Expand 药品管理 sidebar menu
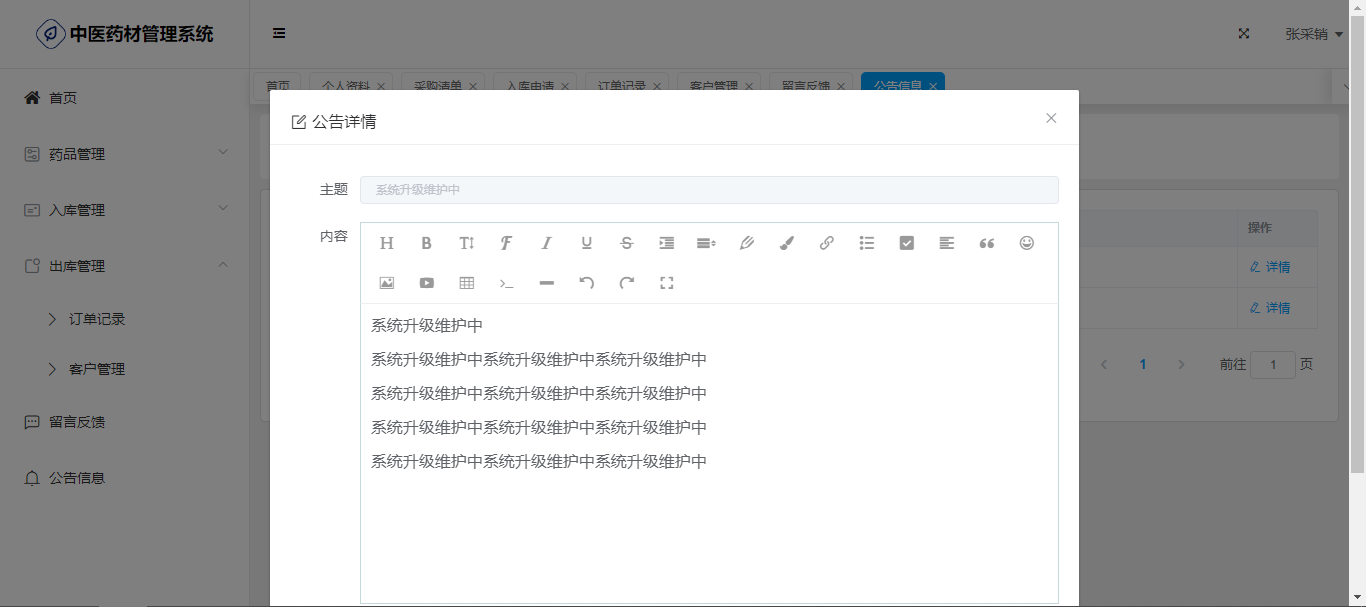The height and width of the screenshot is (607, 1366). (125, 154)
